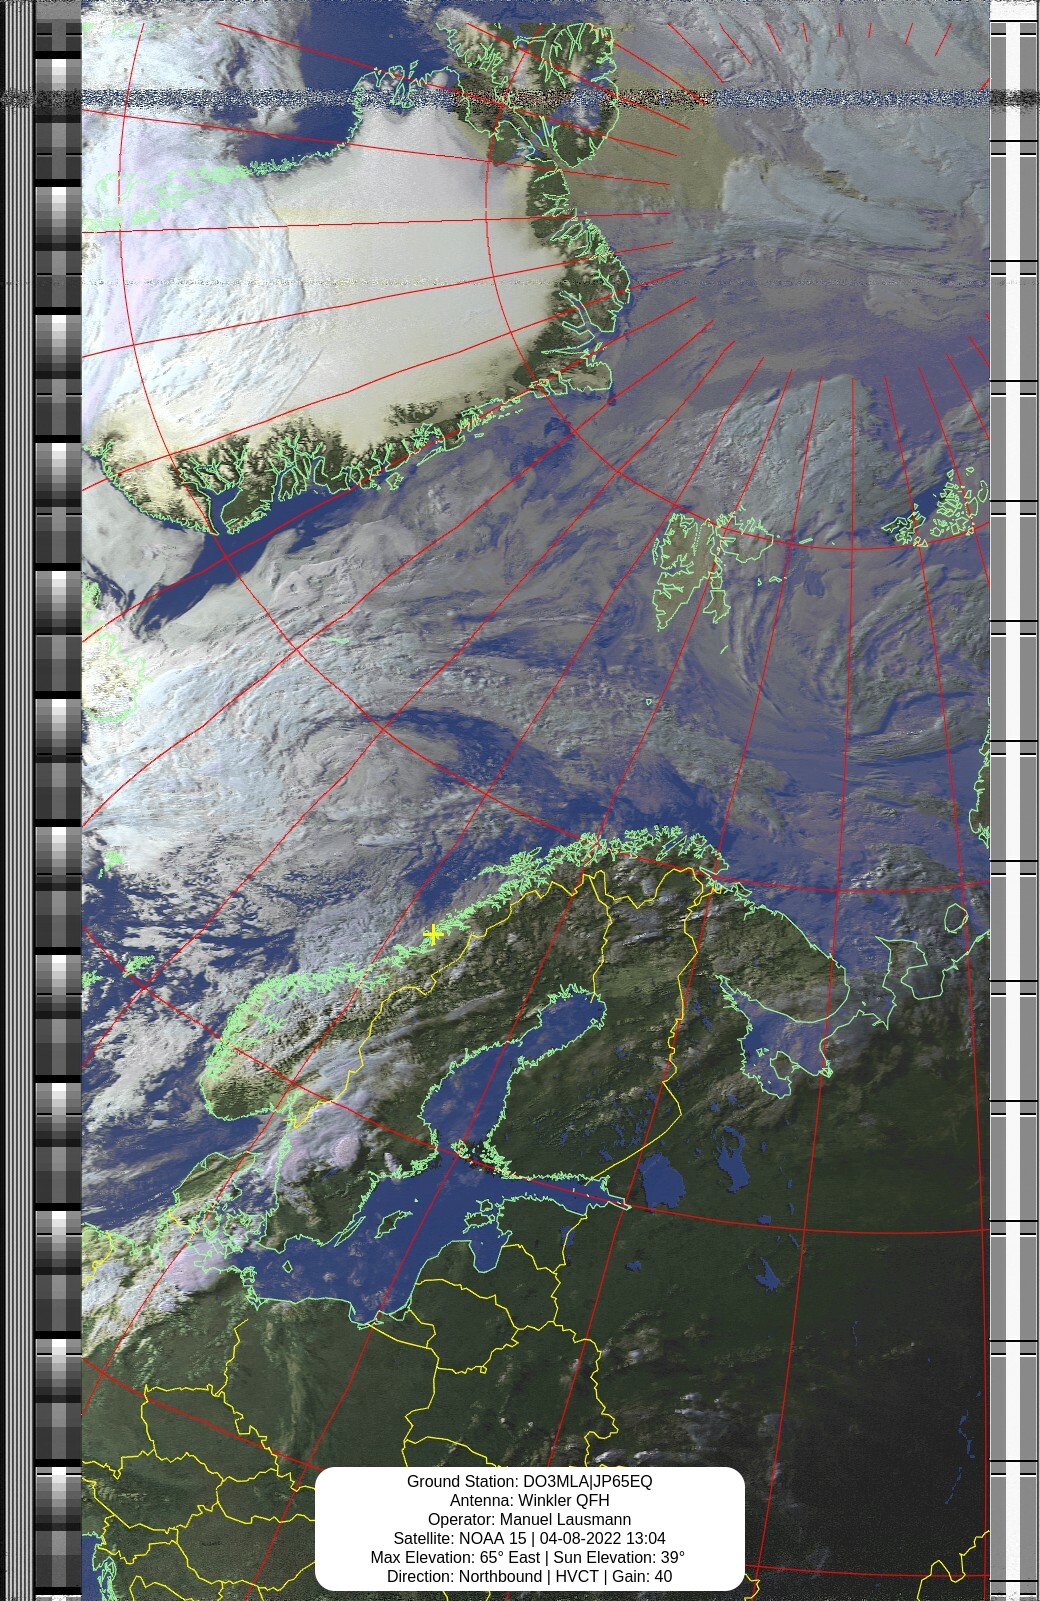The height and width of the screenshot is (1601, 1040).
Task: Click the "Antenna: Winkler QFH" line
Action: coord(529,1500)
